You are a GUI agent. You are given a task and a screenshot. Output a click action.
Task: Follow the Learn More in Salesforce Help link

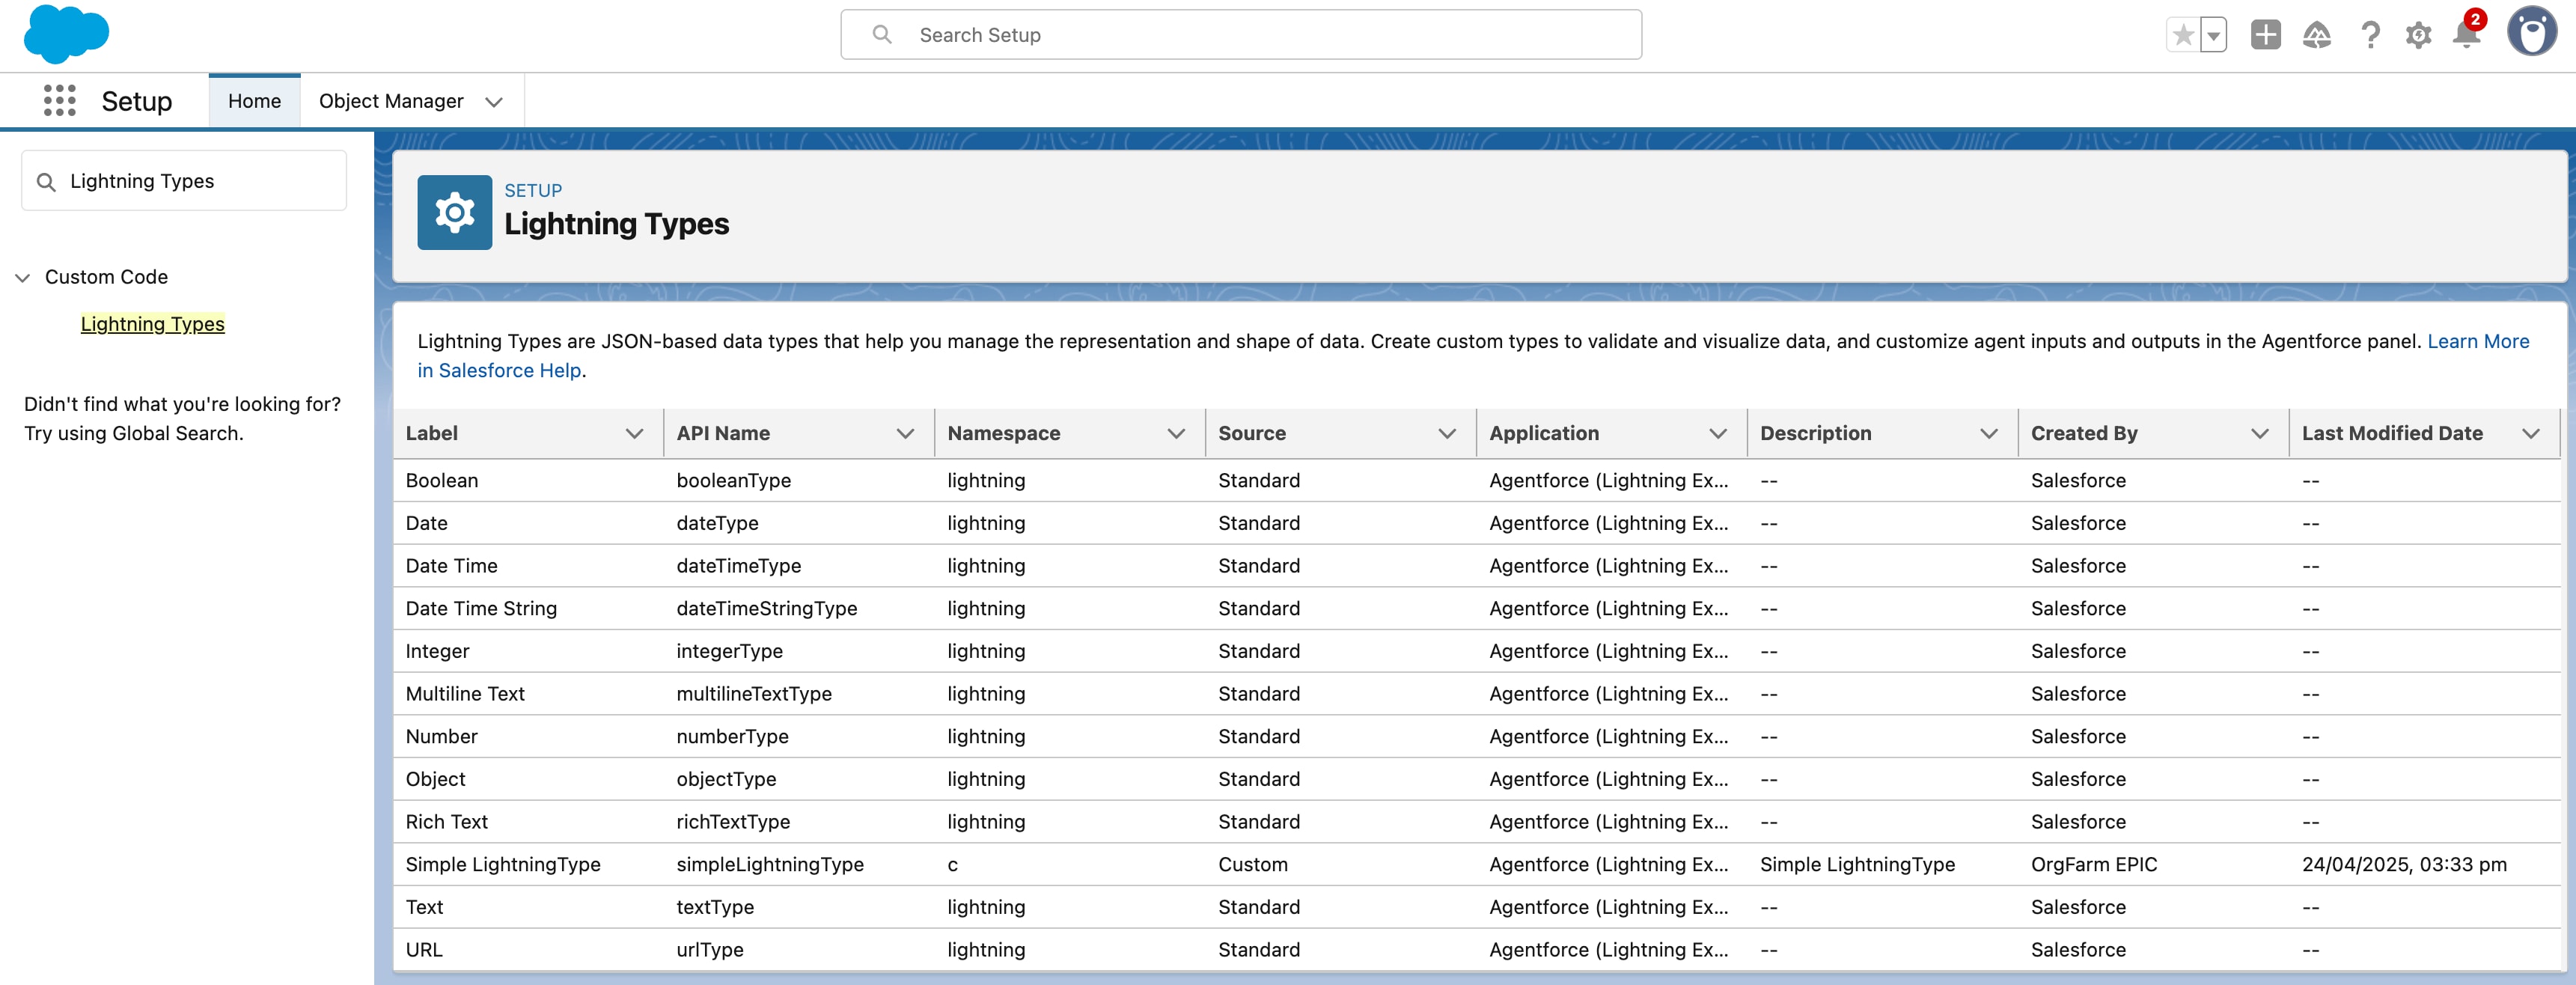(2478, 341)
